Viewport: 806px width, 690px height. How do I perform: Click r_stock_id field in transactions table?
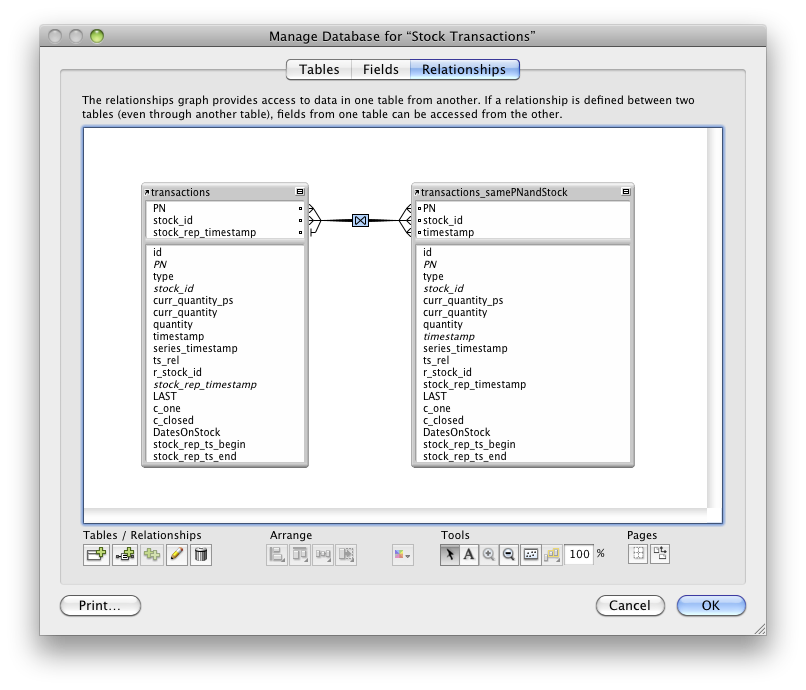click(177, 372)
